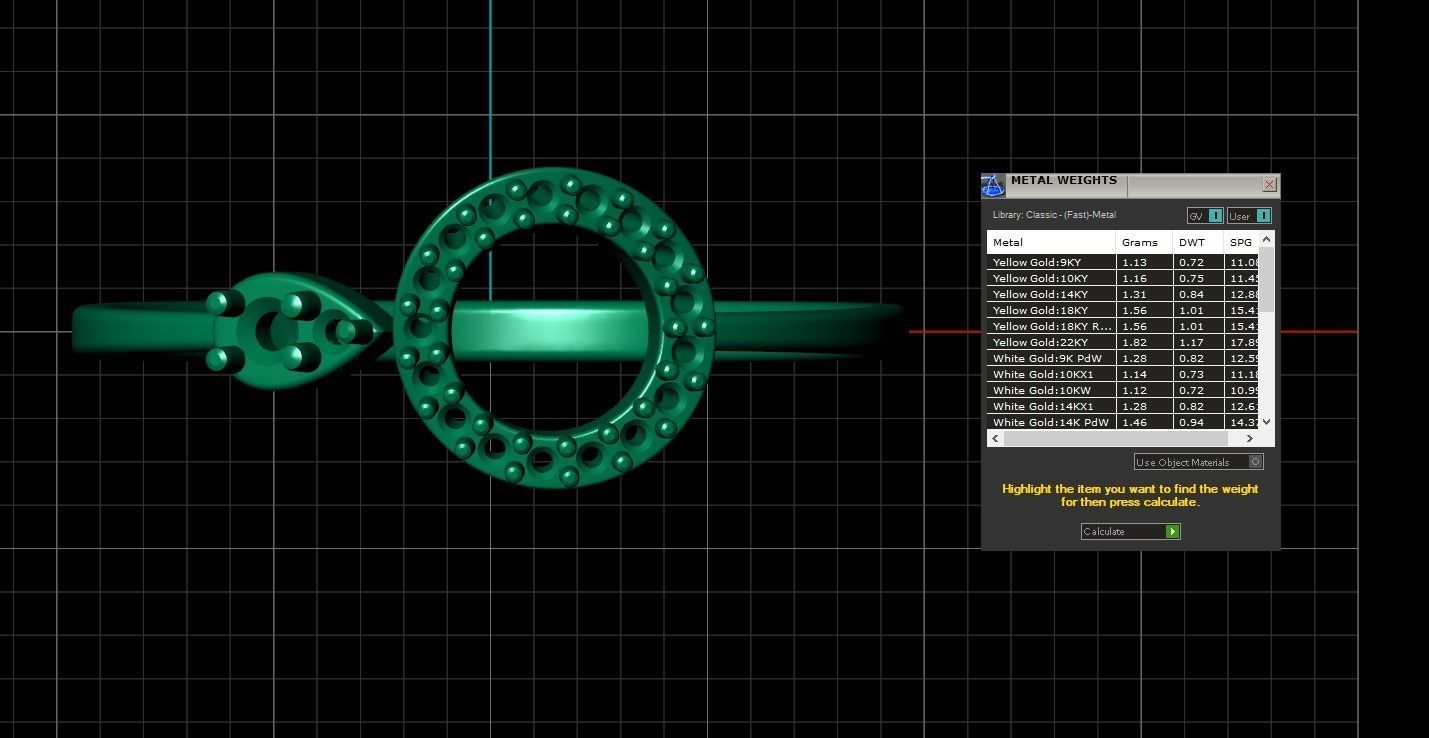Image resolution: width=1429 pixels, height=738 pixels.
Task: Click the 1.13 grams value for 9KY
Action: [1134, 262]
